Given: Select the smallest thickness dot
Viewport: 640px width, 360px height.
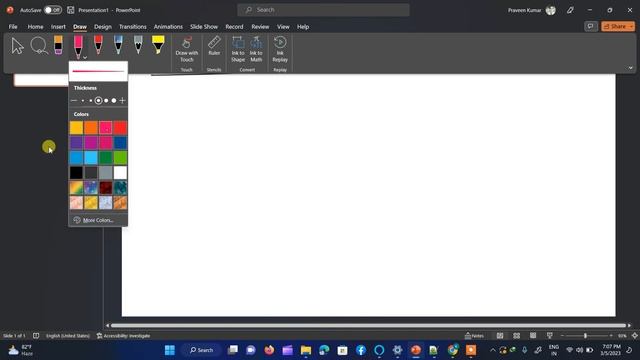Looking at the screenshot, I should point(83,100).
